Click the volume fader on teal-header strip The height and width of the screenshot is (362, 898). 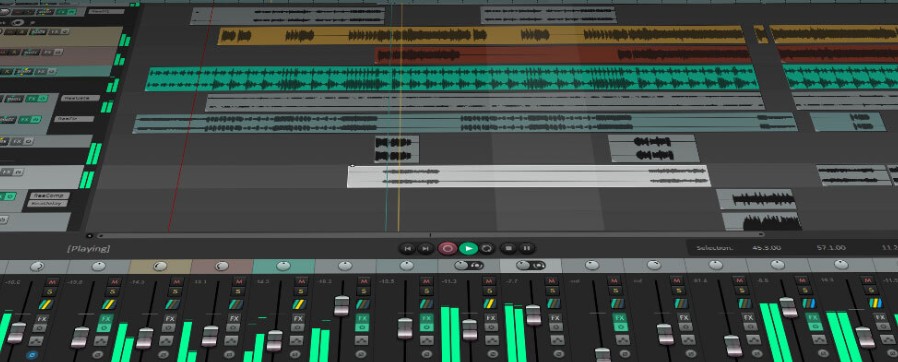(x=274, y=341)
